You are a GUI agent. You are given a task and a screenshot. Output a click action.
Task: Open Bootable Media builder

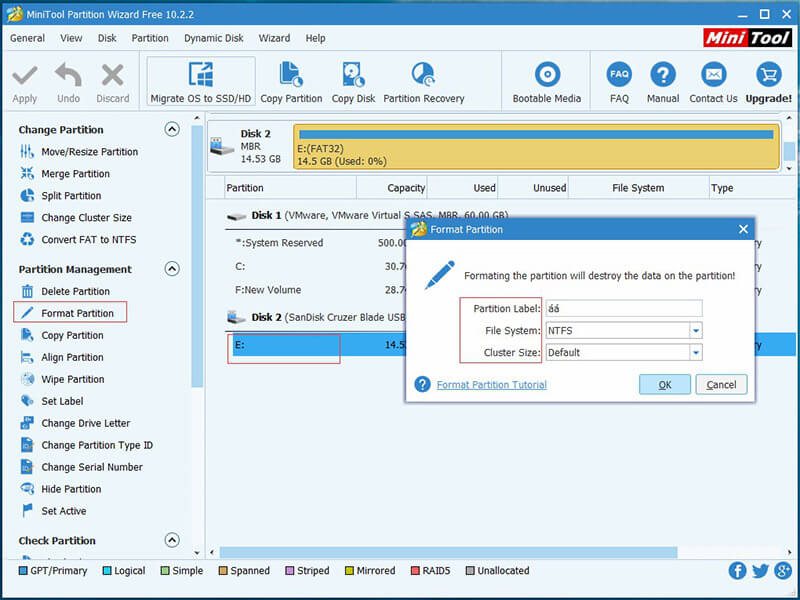(547, 74)
